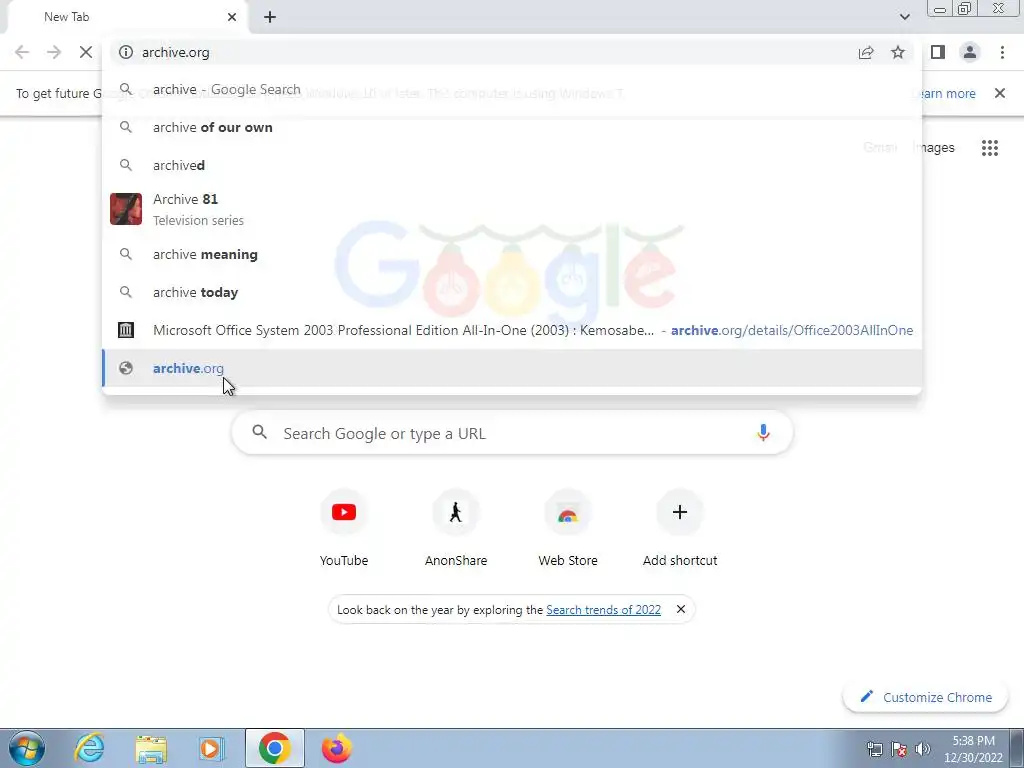
Task: Go forward to next page
Action: (54, 52)
